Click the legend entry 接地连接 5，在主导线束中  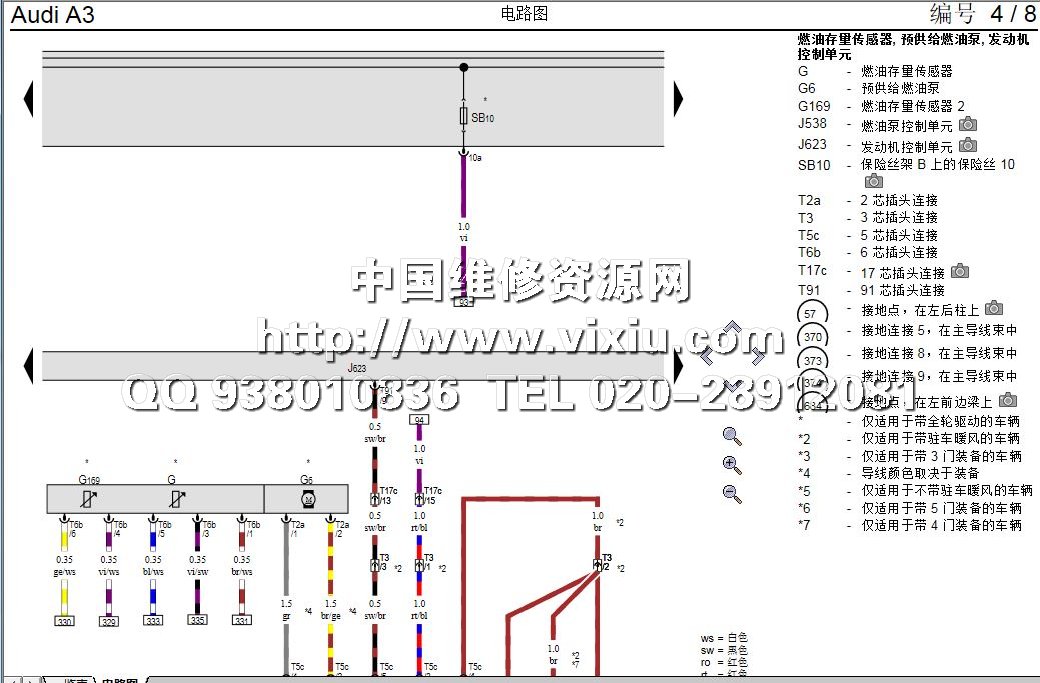[x=939, y=330]
